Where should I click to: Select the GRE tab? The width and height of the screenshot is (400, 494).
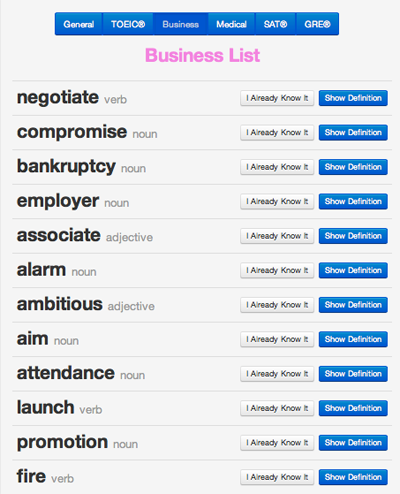[x=317, y=24]
